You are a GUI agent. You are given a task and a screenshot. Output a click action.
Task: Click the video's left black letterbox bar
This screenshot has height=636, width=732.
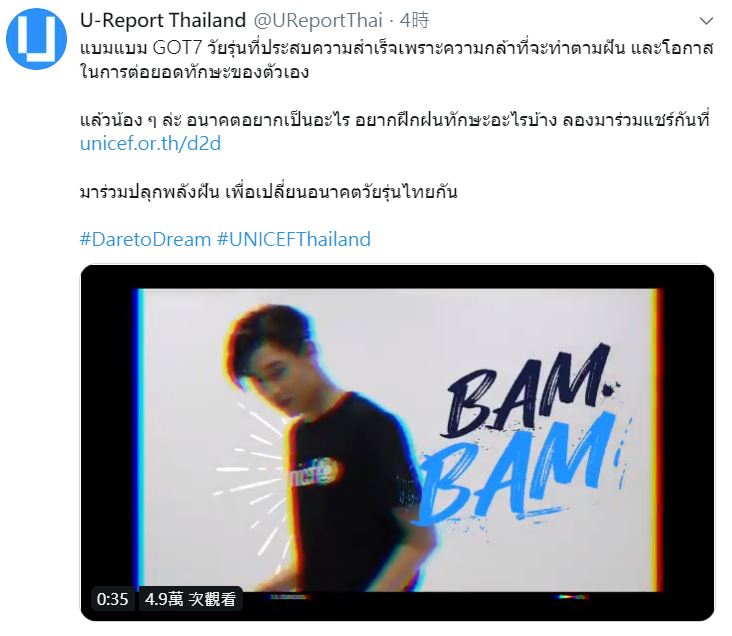click(107, 439)
